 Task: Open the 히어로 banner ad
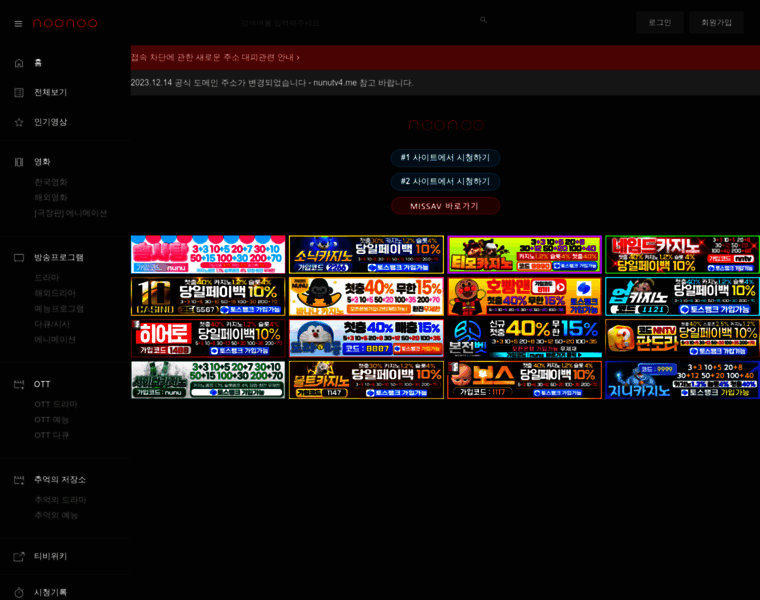click(x=208, y=338)
